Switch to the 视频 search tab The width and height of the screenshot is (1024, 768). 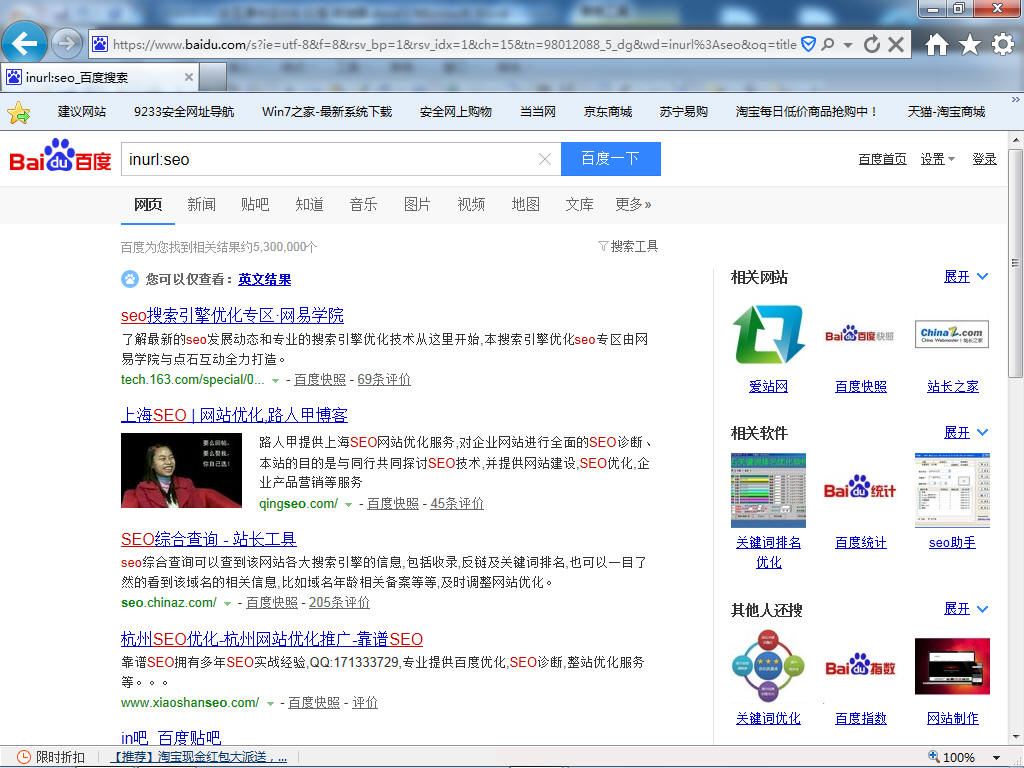click(x=471, y=204)
